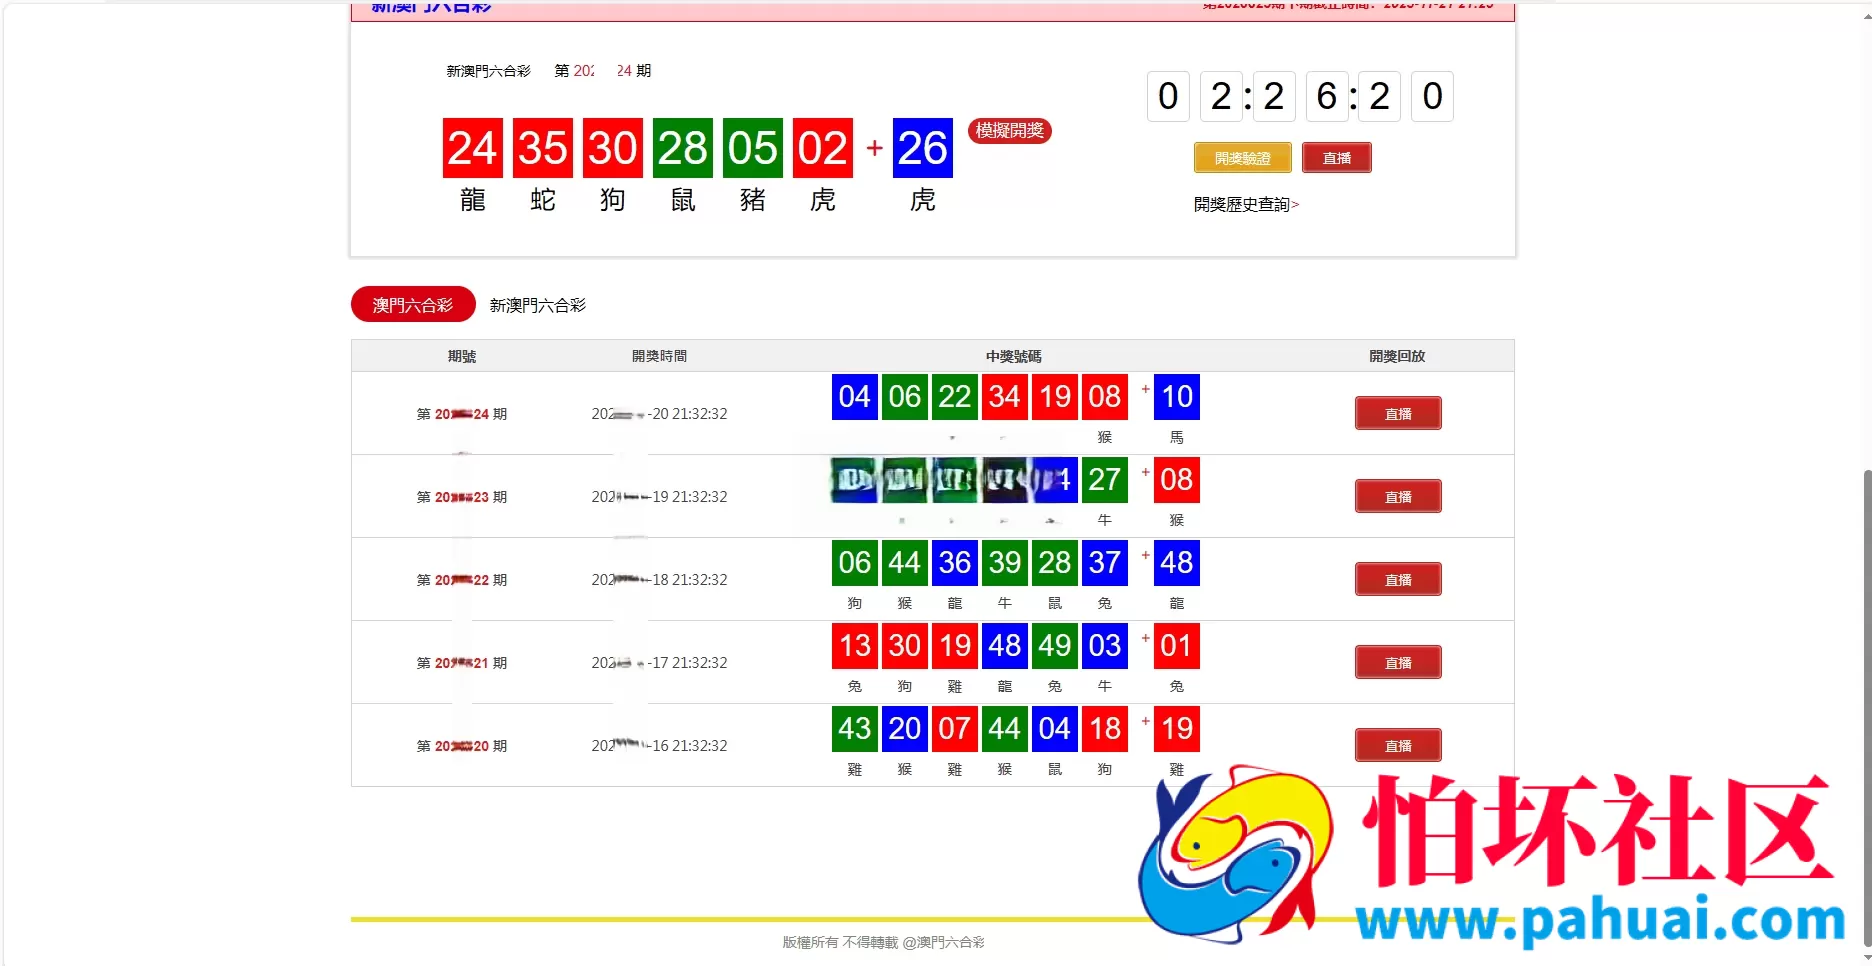Click the red number 24 ball with 龍

point(472,148)
